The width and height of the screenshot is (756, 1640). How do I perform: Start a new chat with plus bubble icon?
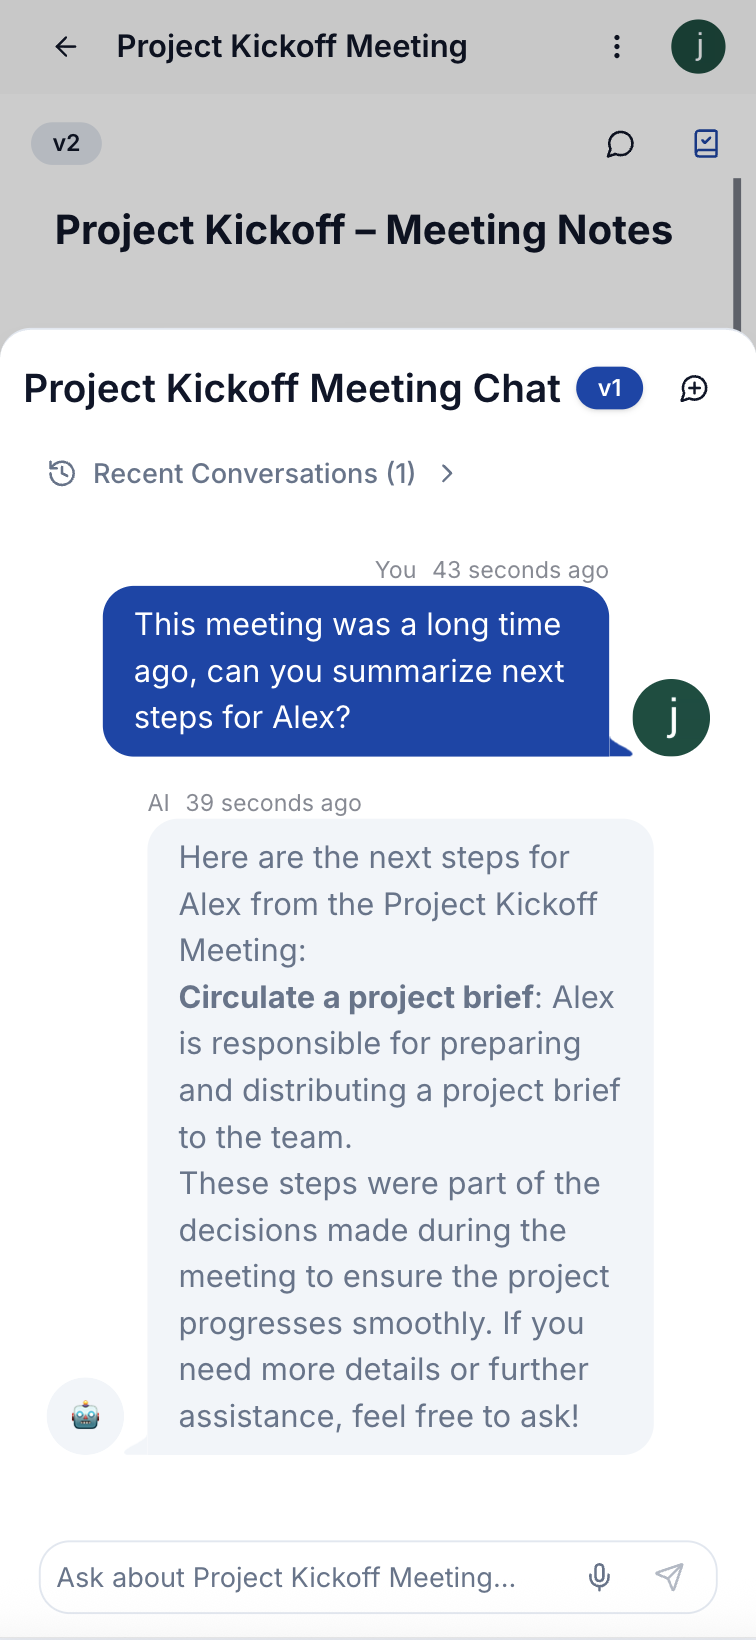coord(694,389)
